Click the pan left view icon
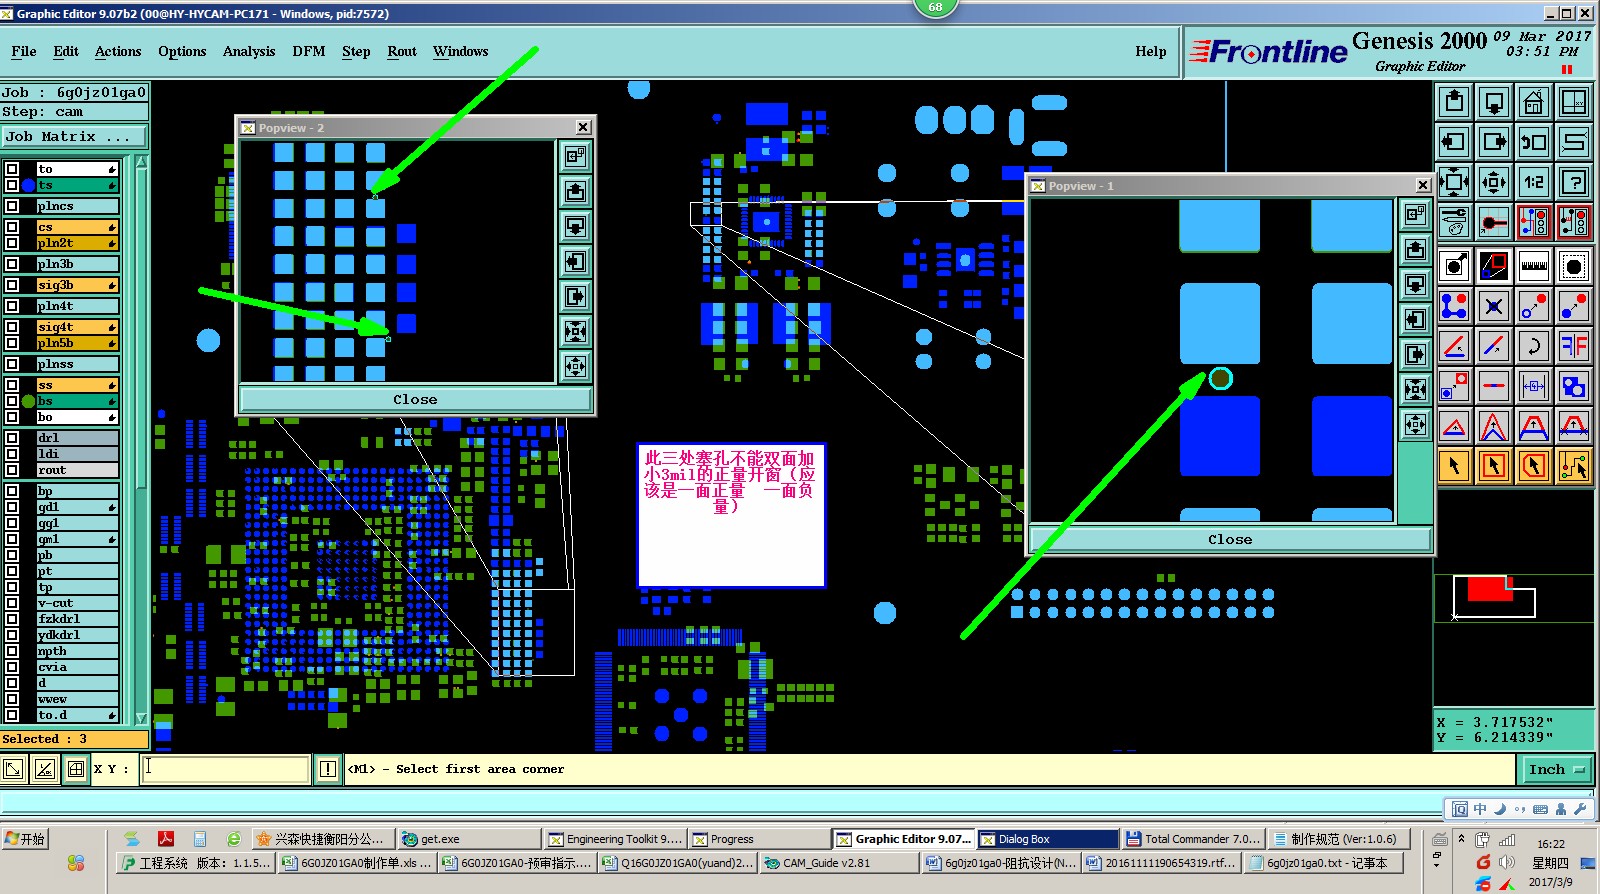 [1454, 142]
